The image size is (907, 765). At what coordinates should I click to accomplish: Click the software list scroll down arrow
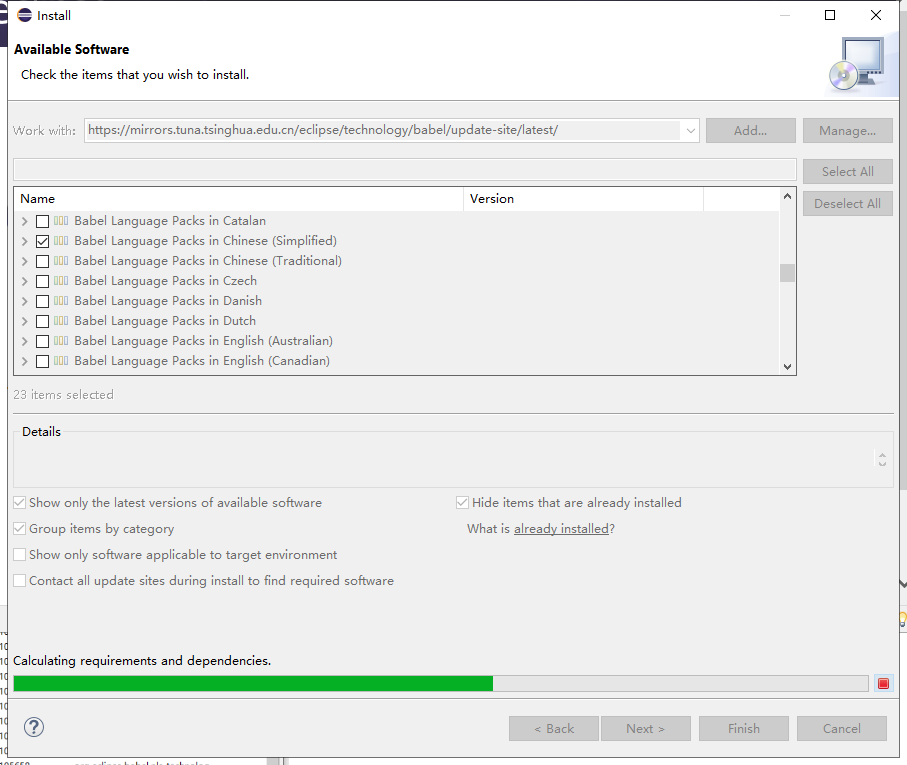click(787, 366)
